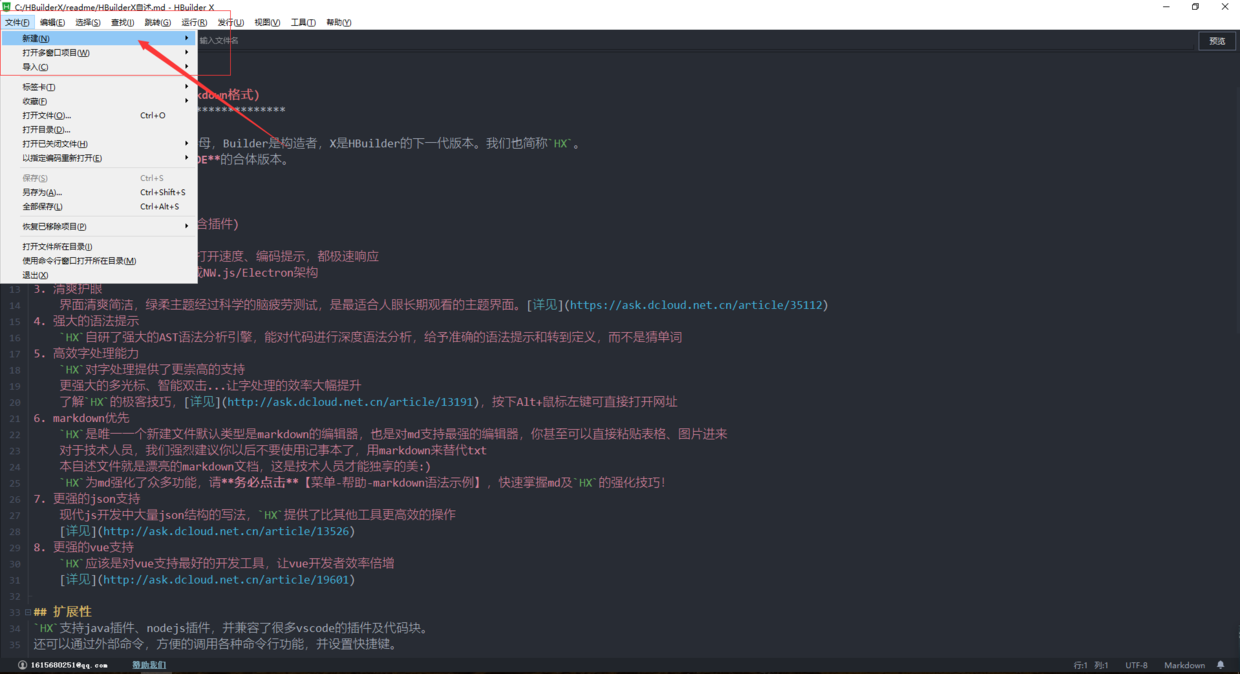Viewport: 1240px width, 674px height.
Task: Expand the 以指定编码重新打开(E) submenu
Action: [99, 158]
